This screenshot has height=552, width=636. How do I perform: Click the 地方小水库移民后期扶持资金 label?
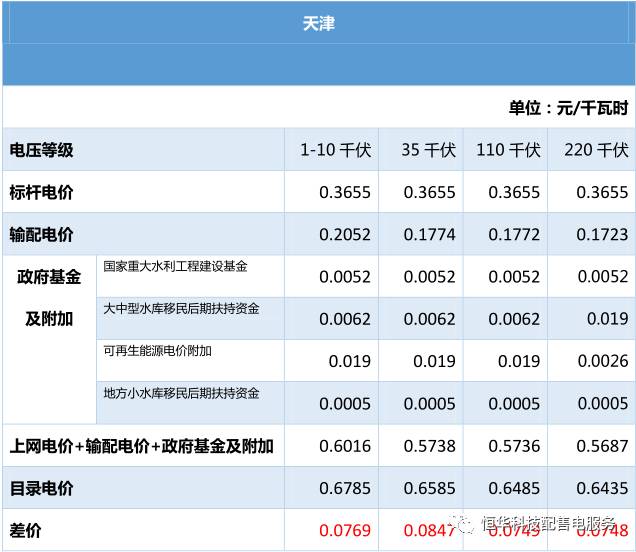(181, 393)
